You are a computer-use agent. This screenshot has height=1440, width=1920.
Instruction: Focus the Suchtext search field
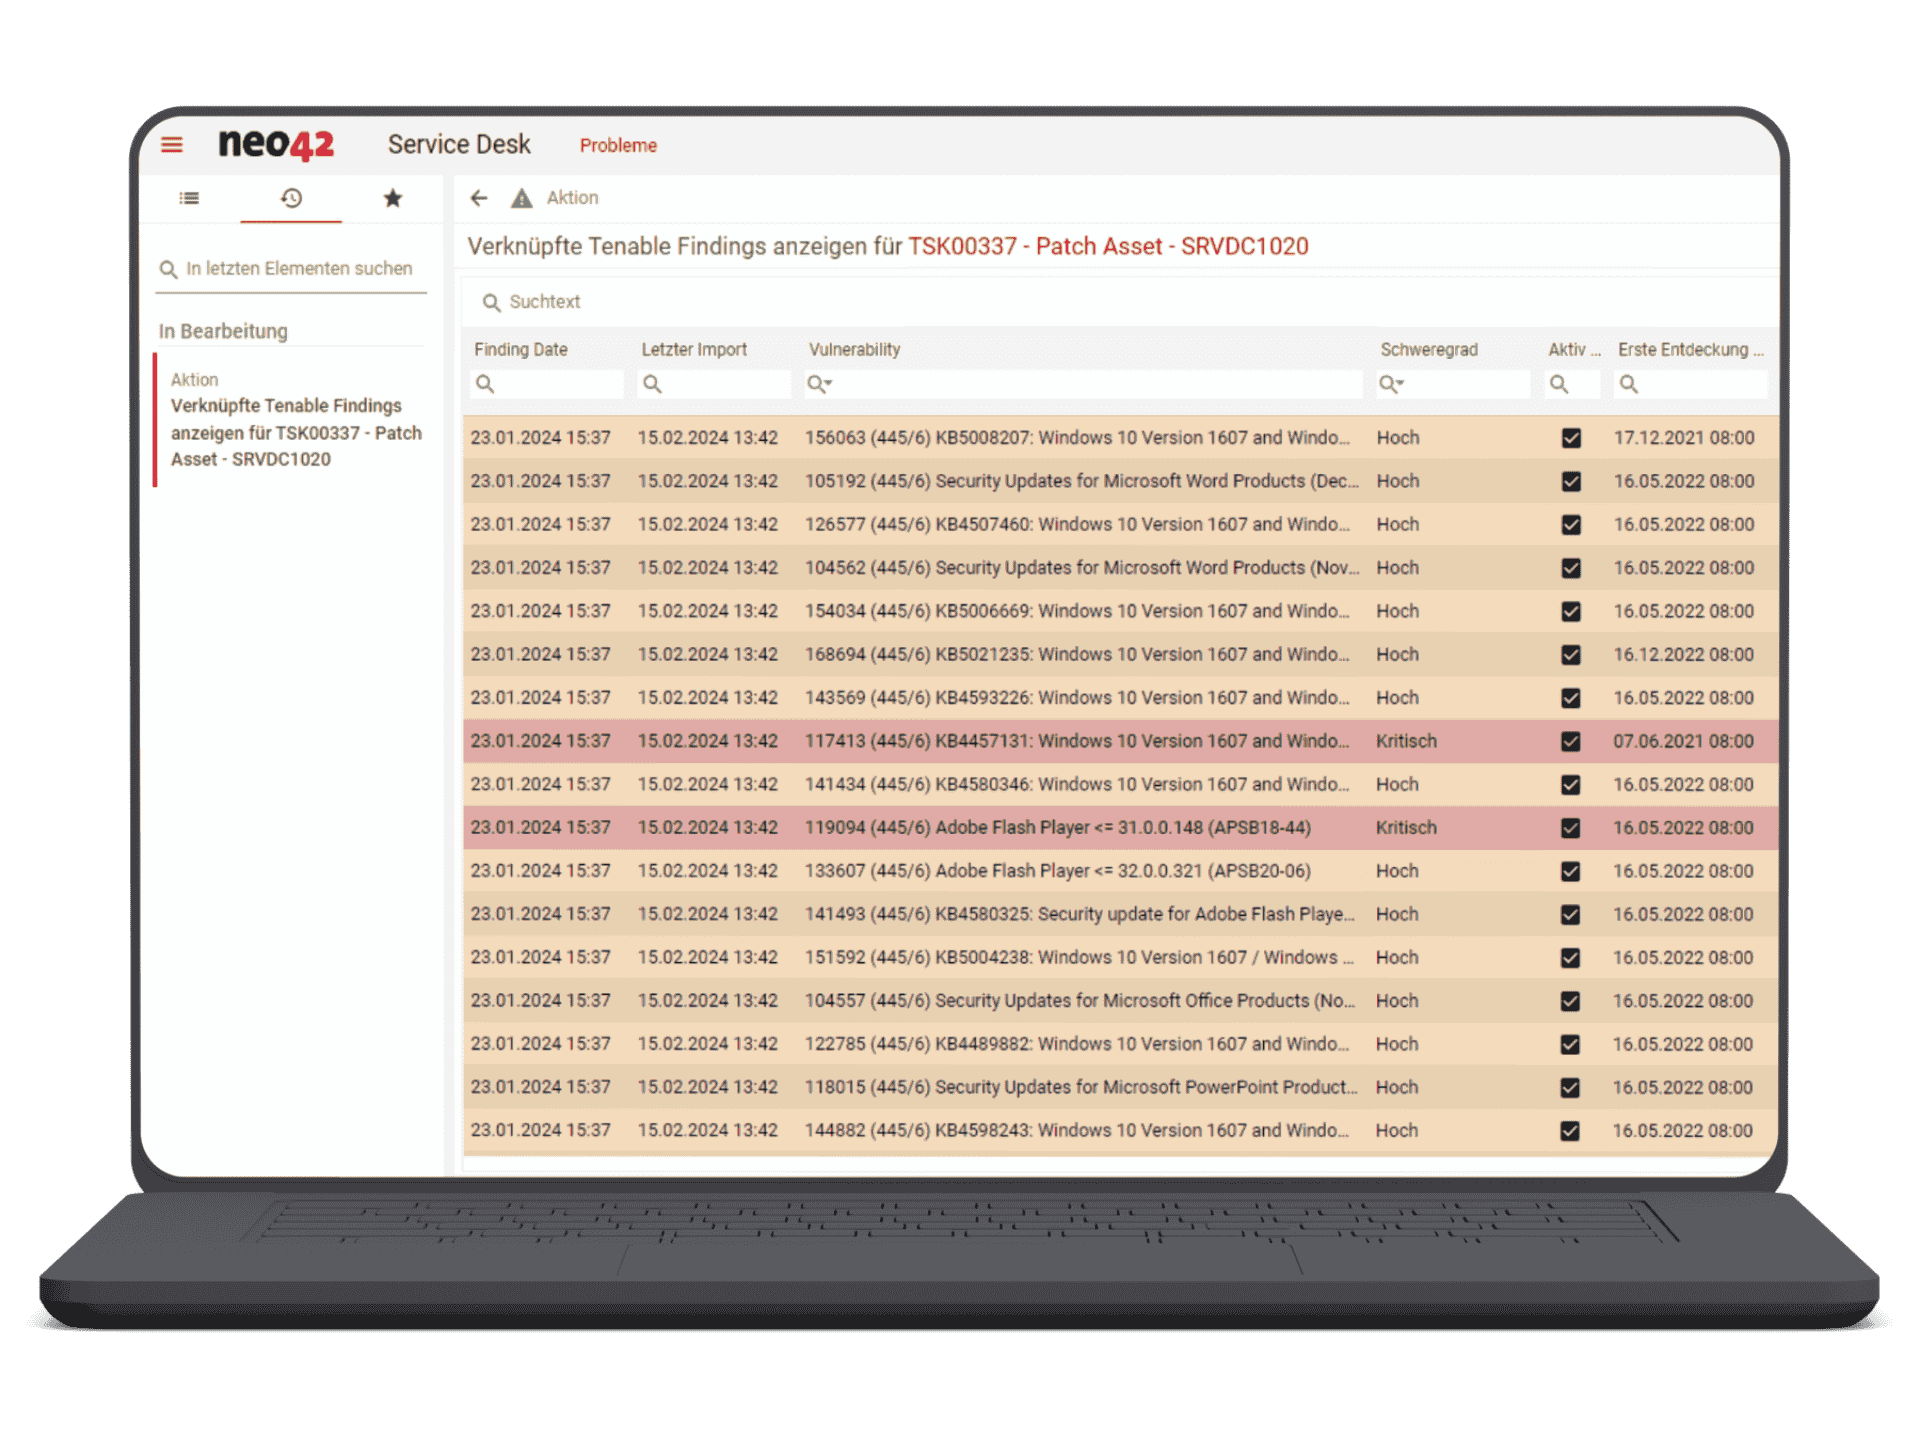click(1120, 302)
